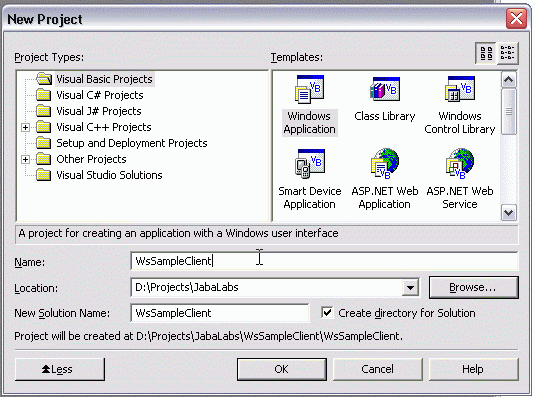Viewport: 535px width, 397px height.
Task: Open the Location dropdown list
Action: pos(410,288)
